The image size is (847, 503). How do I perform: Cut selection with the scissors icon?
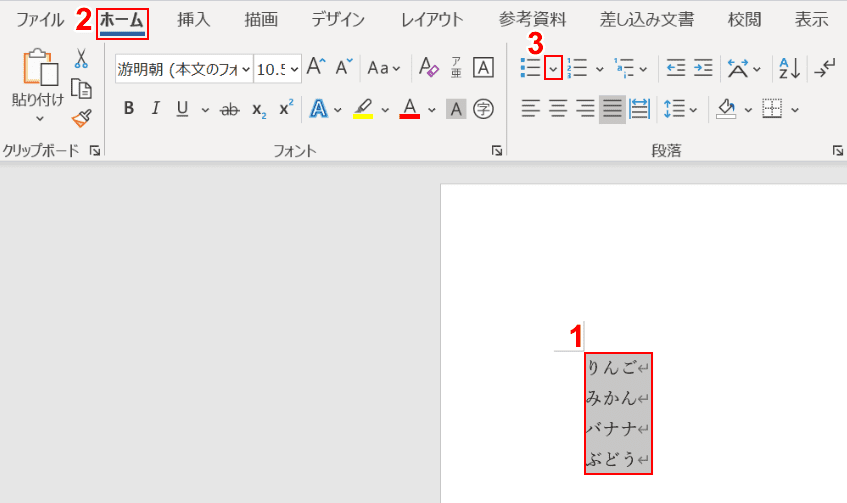81,58
